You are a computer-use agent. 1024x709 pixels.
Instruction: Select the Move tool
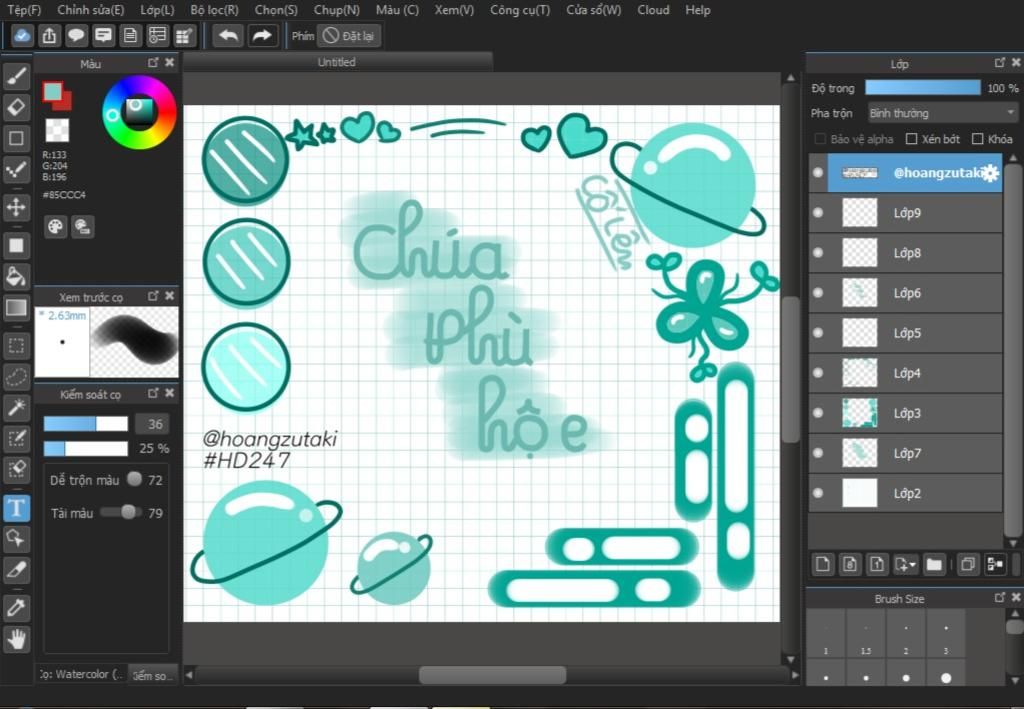[16, 208]
